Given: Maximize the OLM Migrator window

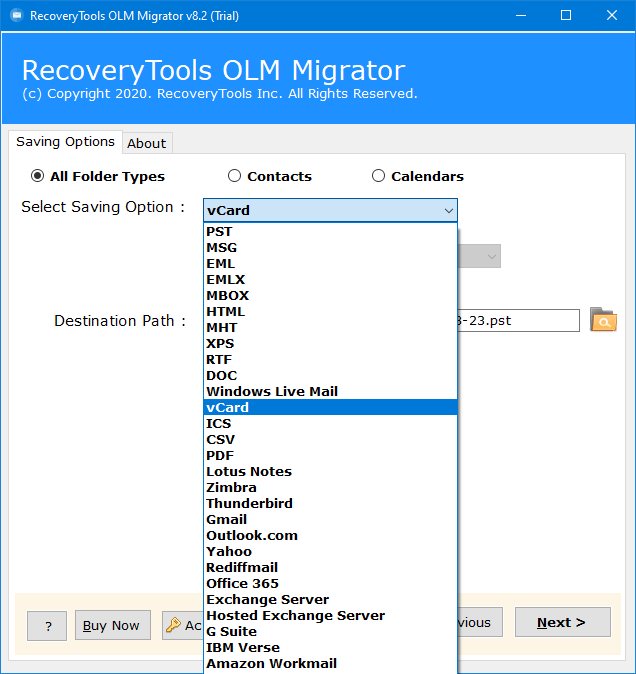Looking at the screenshot, I should [566, 15].
